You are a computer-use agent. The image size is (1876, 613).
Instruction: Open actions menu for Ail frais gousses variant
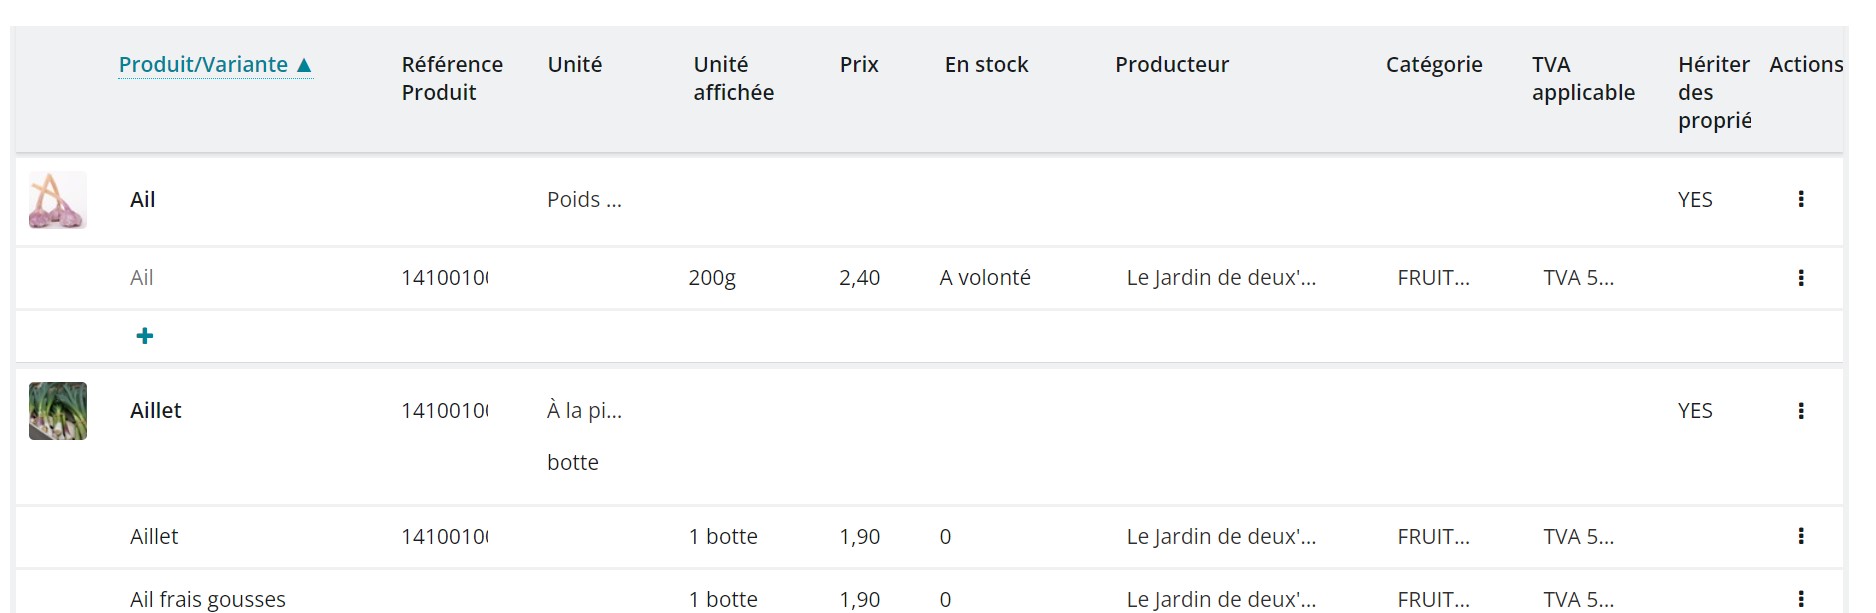point(1801,598)
